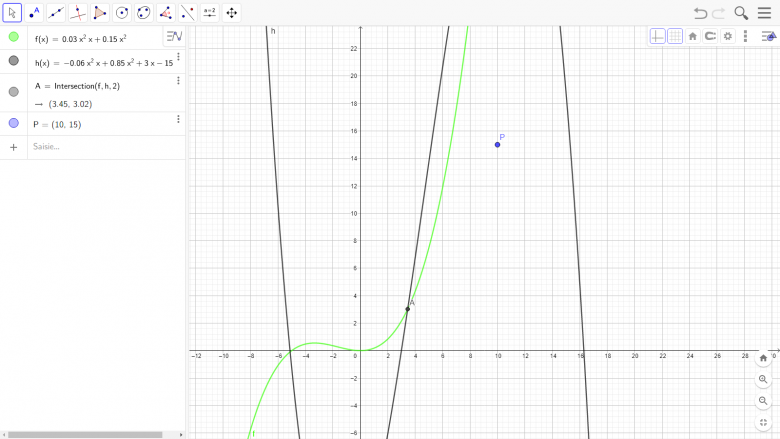
Task: Toggle visibility of function f(x)
Action: coord(14,37)
